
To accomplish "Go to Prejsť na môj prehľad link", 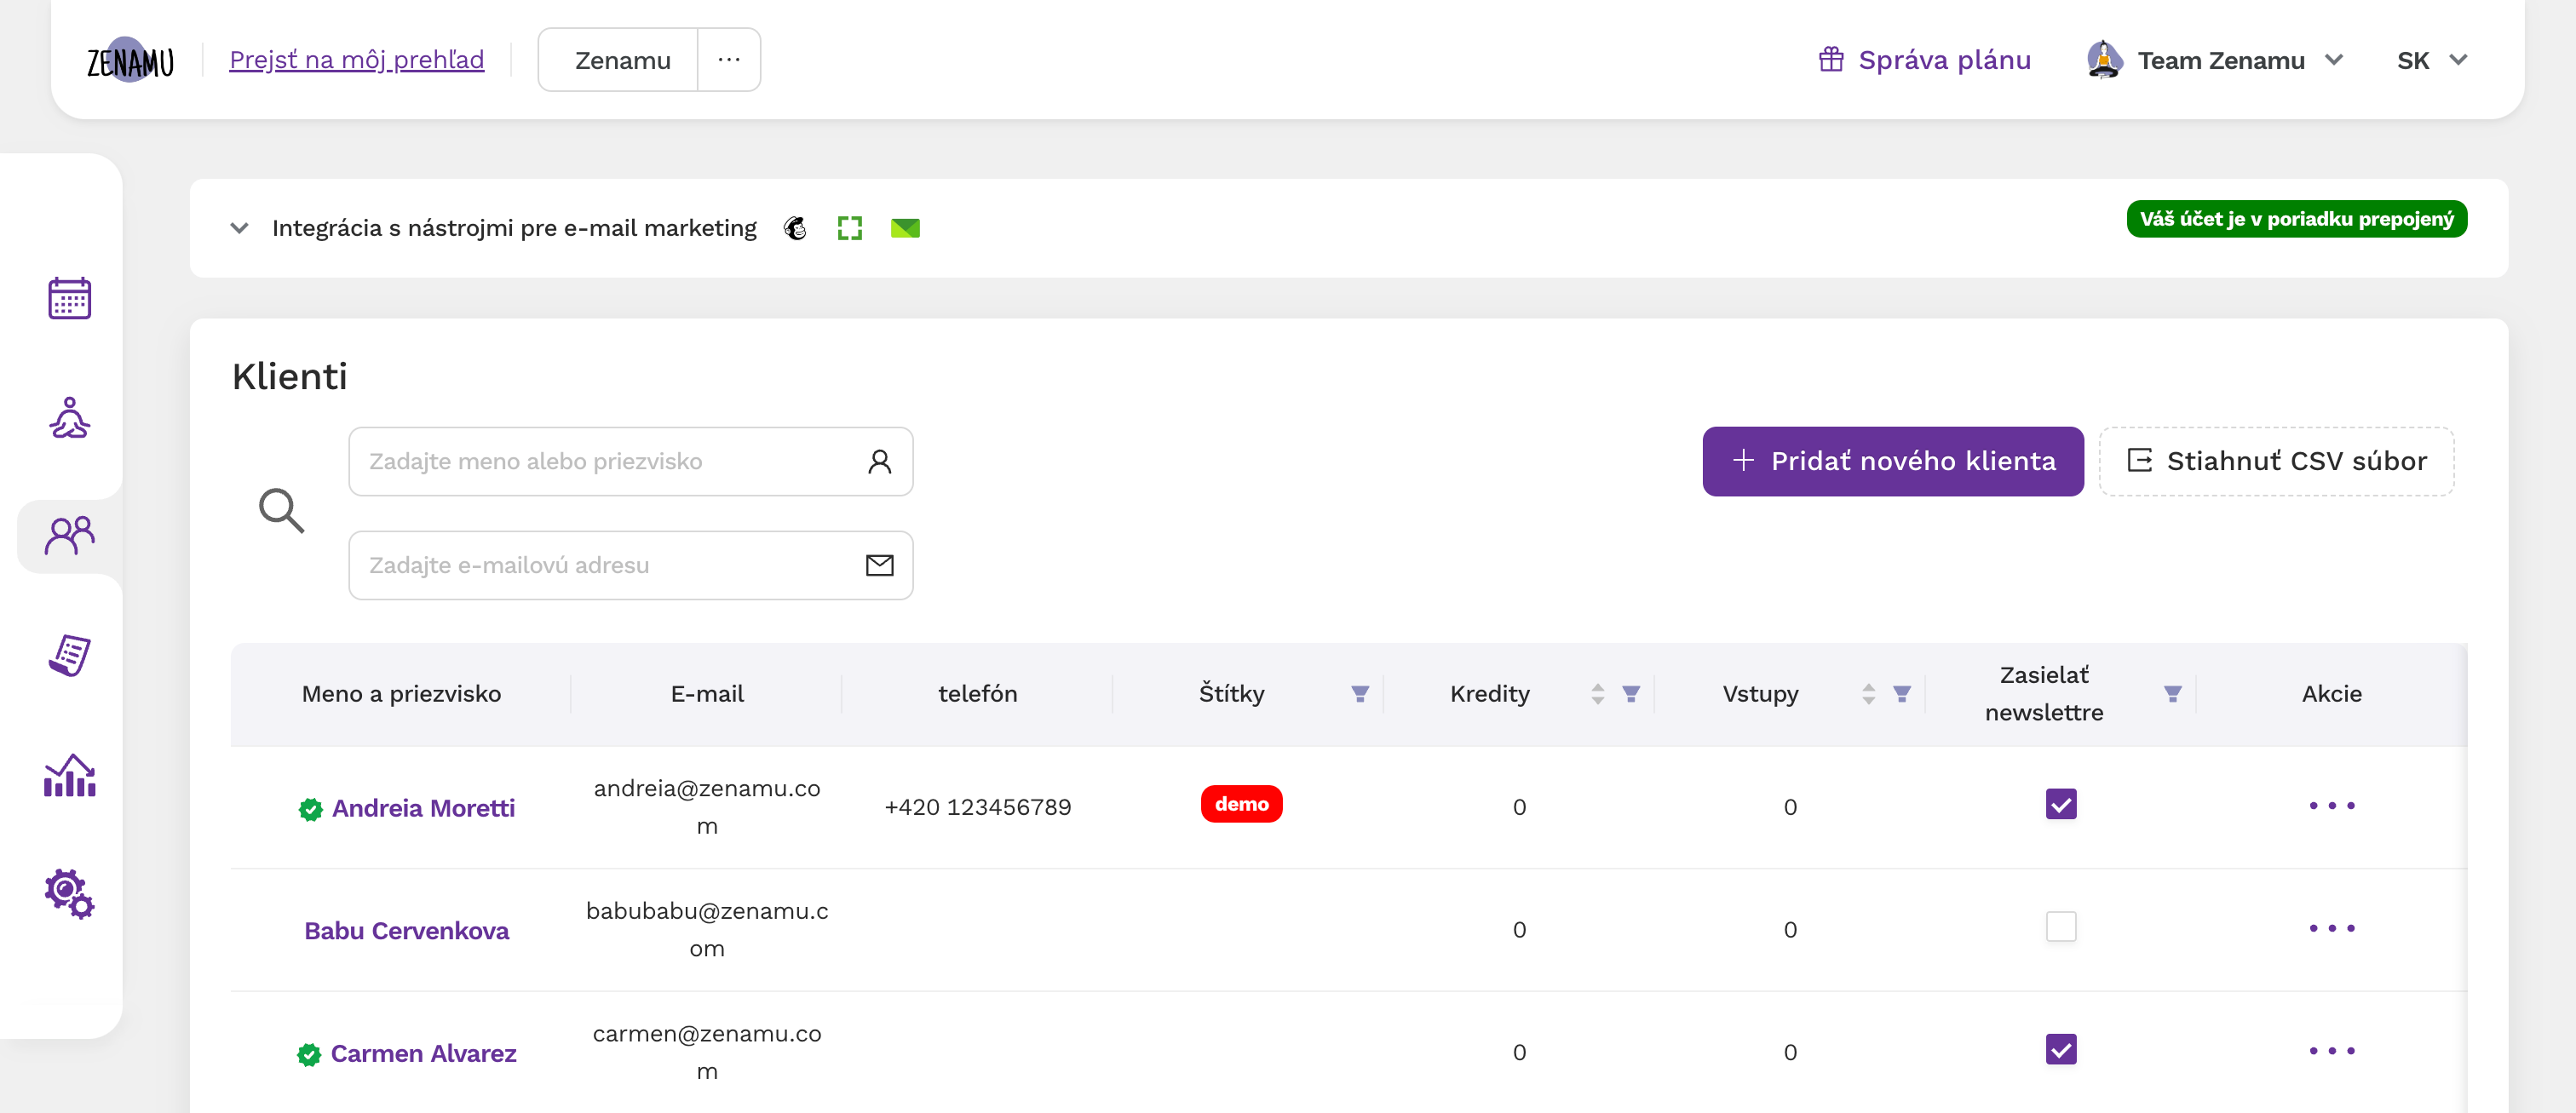I will 357,60.
